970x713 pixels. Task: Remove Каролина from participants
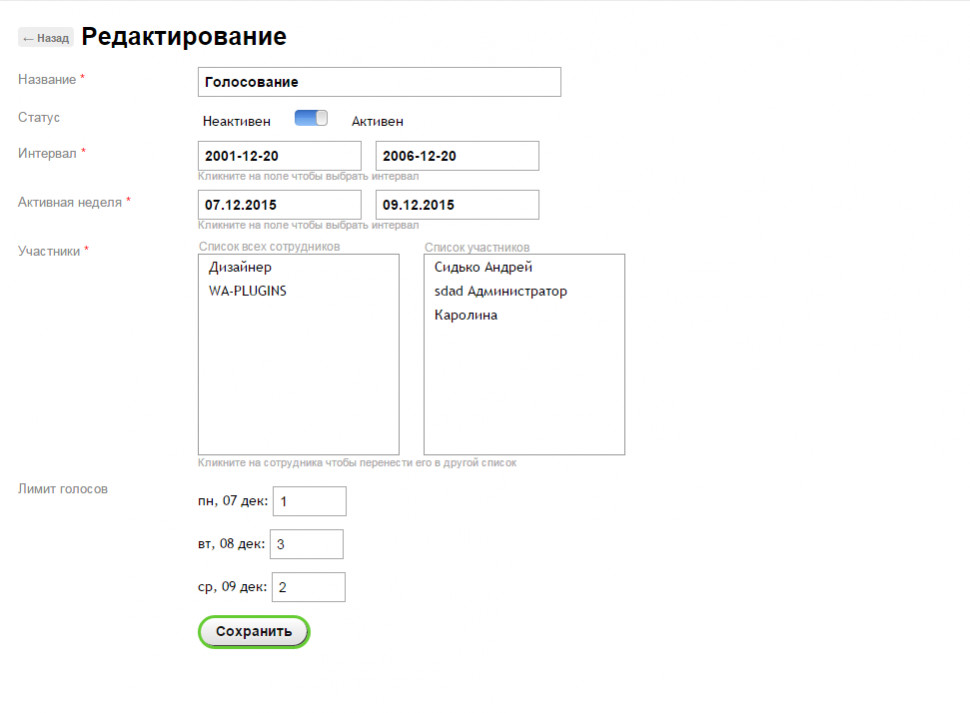pos(466,315)
